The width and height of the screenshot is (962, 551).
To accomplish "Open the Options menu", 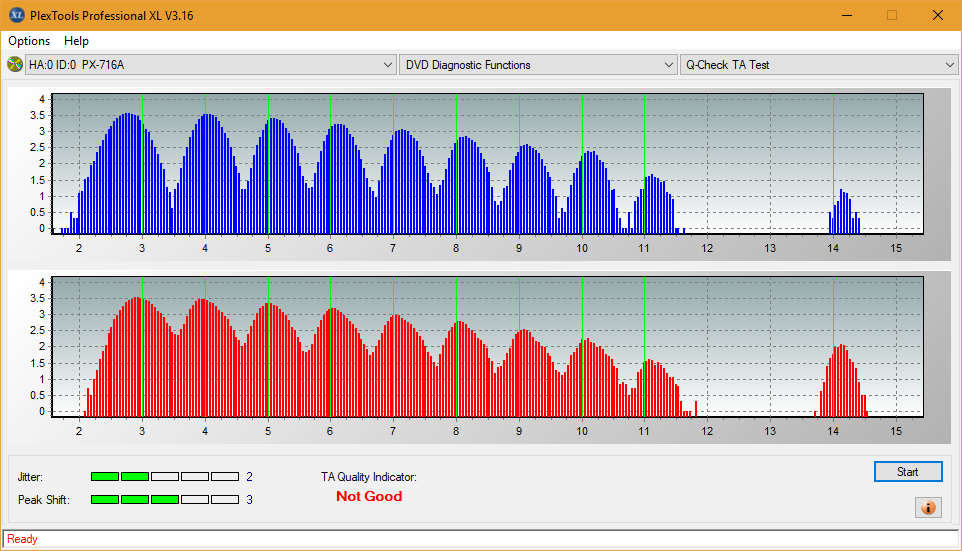I will (29, 41).
